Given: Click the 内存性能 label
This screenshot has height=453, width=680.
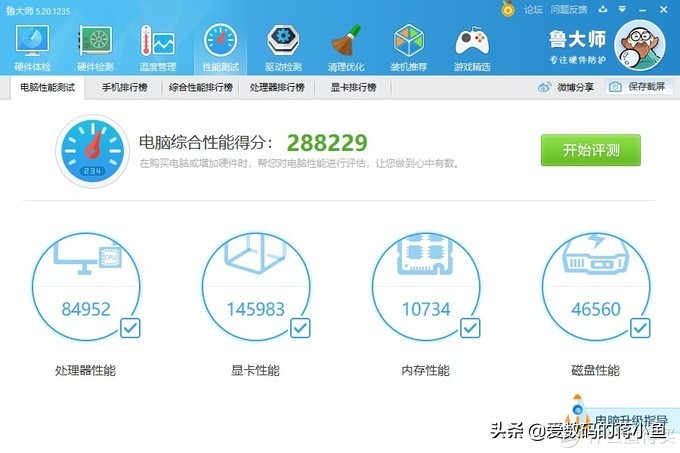Looking at the screenshot, I should point(425,371).
